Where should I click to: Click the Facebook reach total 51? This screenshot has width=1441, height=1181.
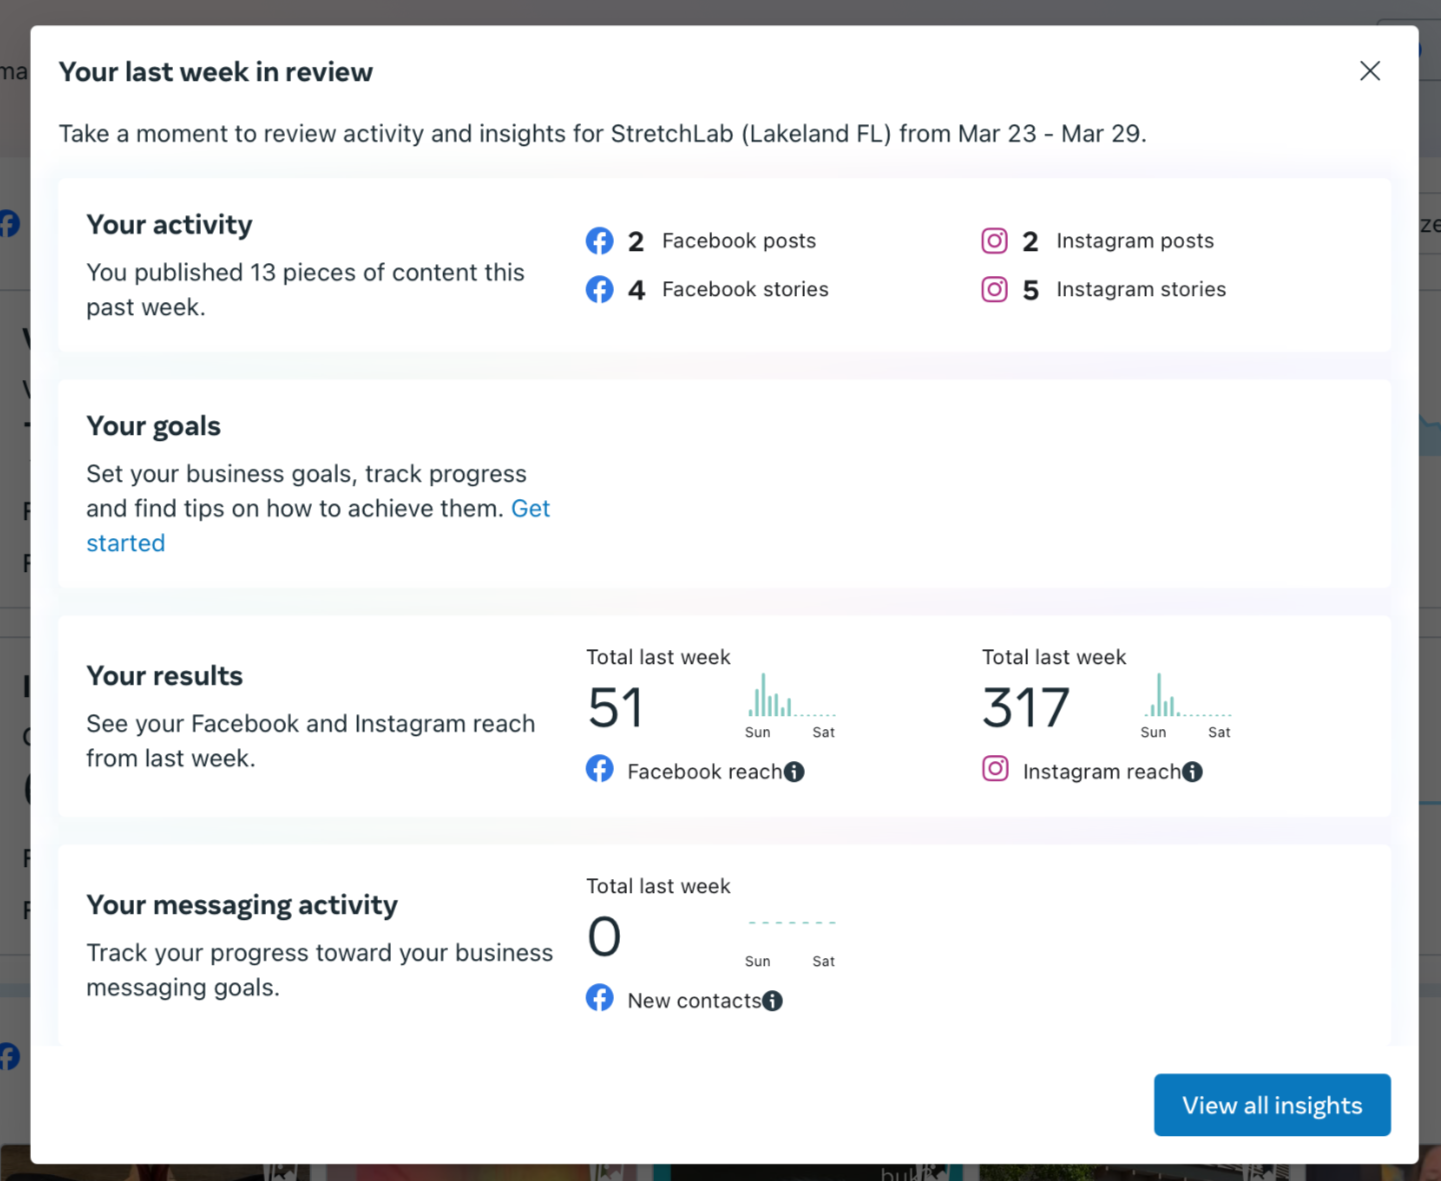[x=616, y=708]
